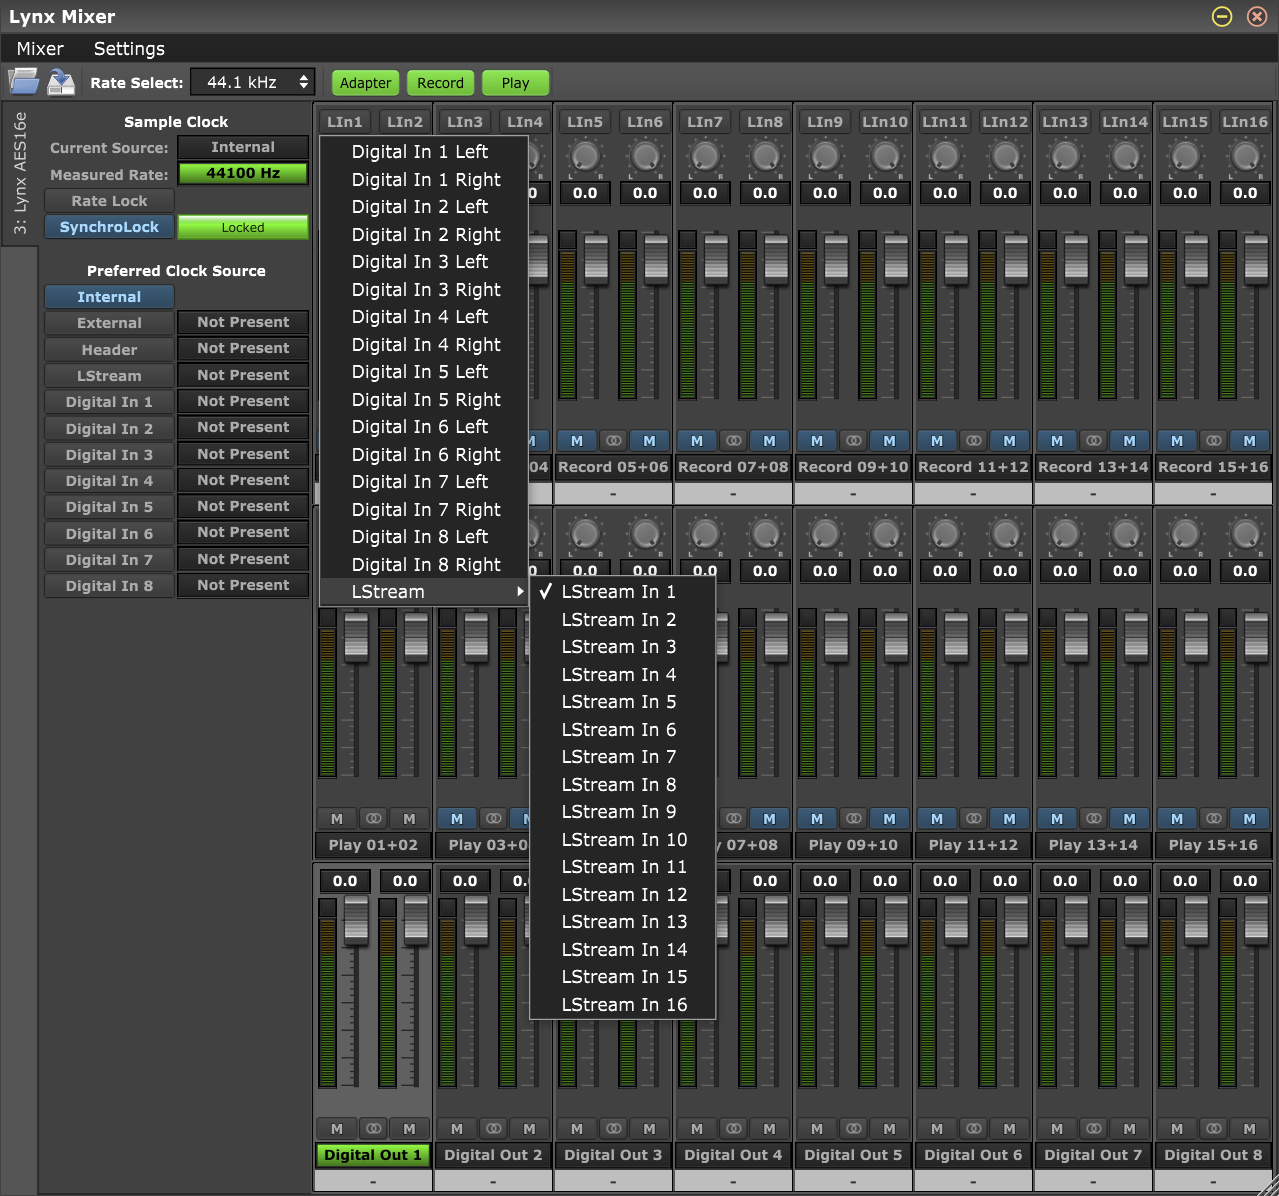
Task: Select the Digital Out 5 output button
Action: [853, 1155]
